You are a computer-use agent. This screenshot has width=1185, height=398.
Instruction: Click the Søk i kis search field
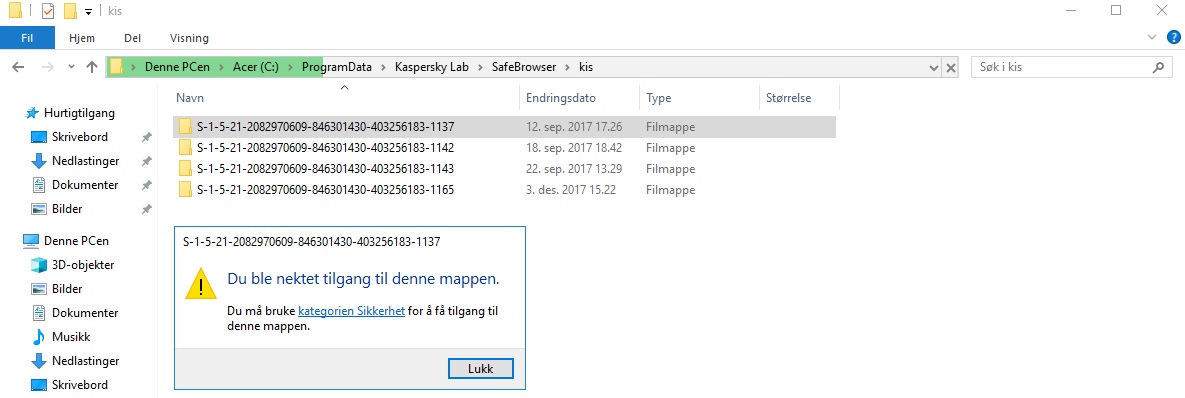tap(1060, 67)
